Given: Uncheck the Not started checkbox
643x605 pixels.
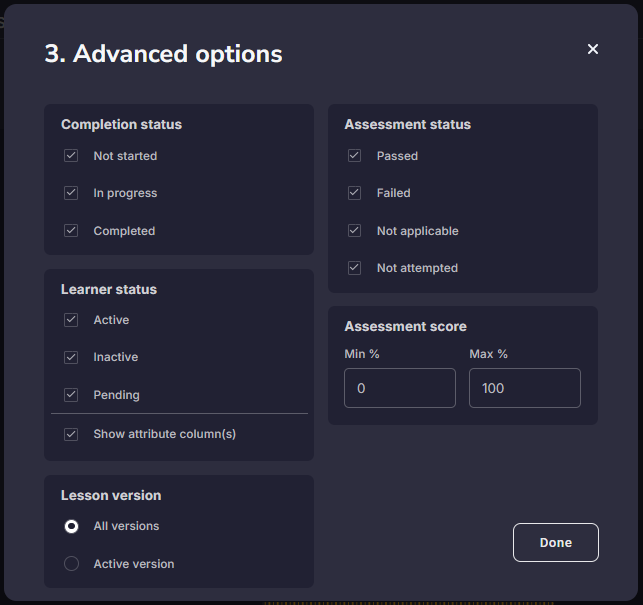Looking at the screenshot, I should [x=71, y=156].
